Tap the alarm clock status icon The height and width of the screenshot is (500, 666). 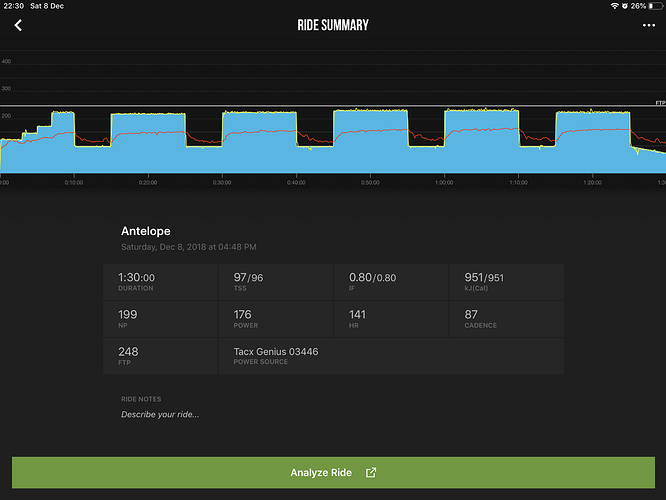pyautogui.click(x=624, y=6)
